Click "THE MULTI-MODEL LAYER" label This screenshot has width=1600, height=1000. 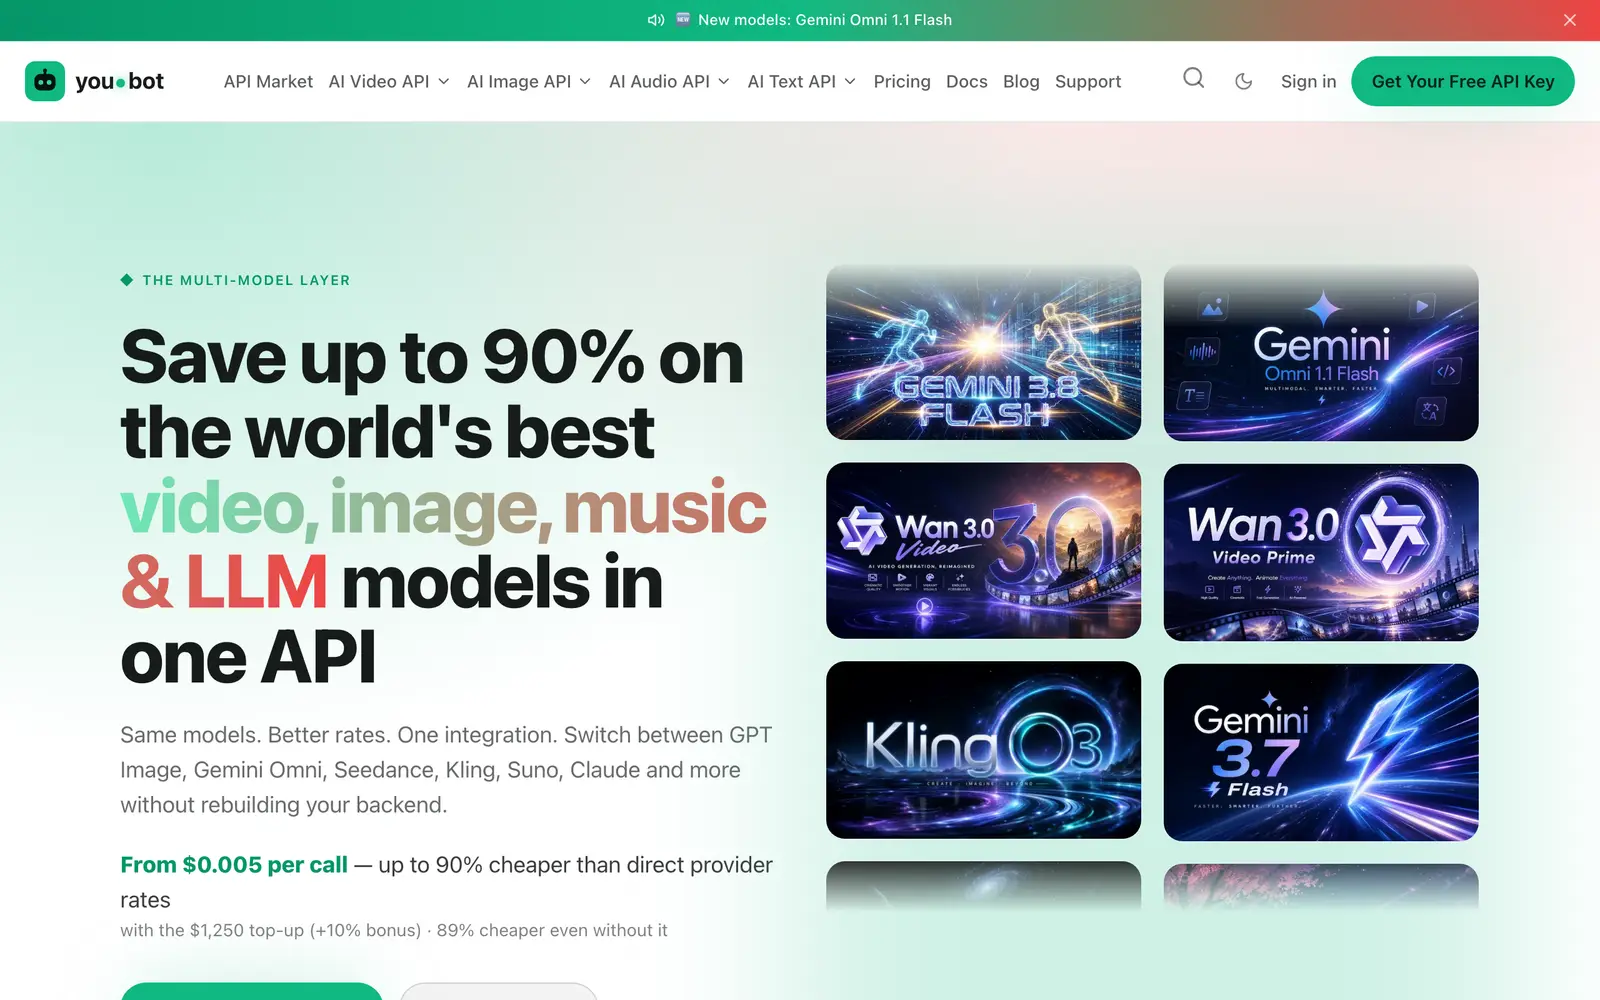tap(246, 280)
